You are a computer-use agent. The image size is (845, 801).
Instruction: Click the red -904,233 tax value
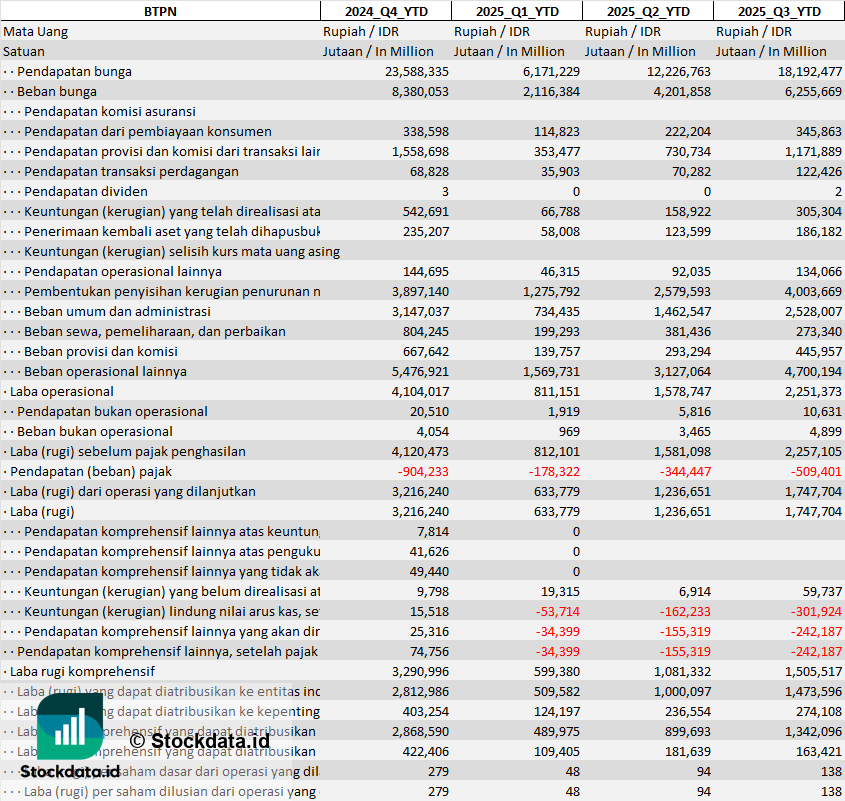pos(423,471)
